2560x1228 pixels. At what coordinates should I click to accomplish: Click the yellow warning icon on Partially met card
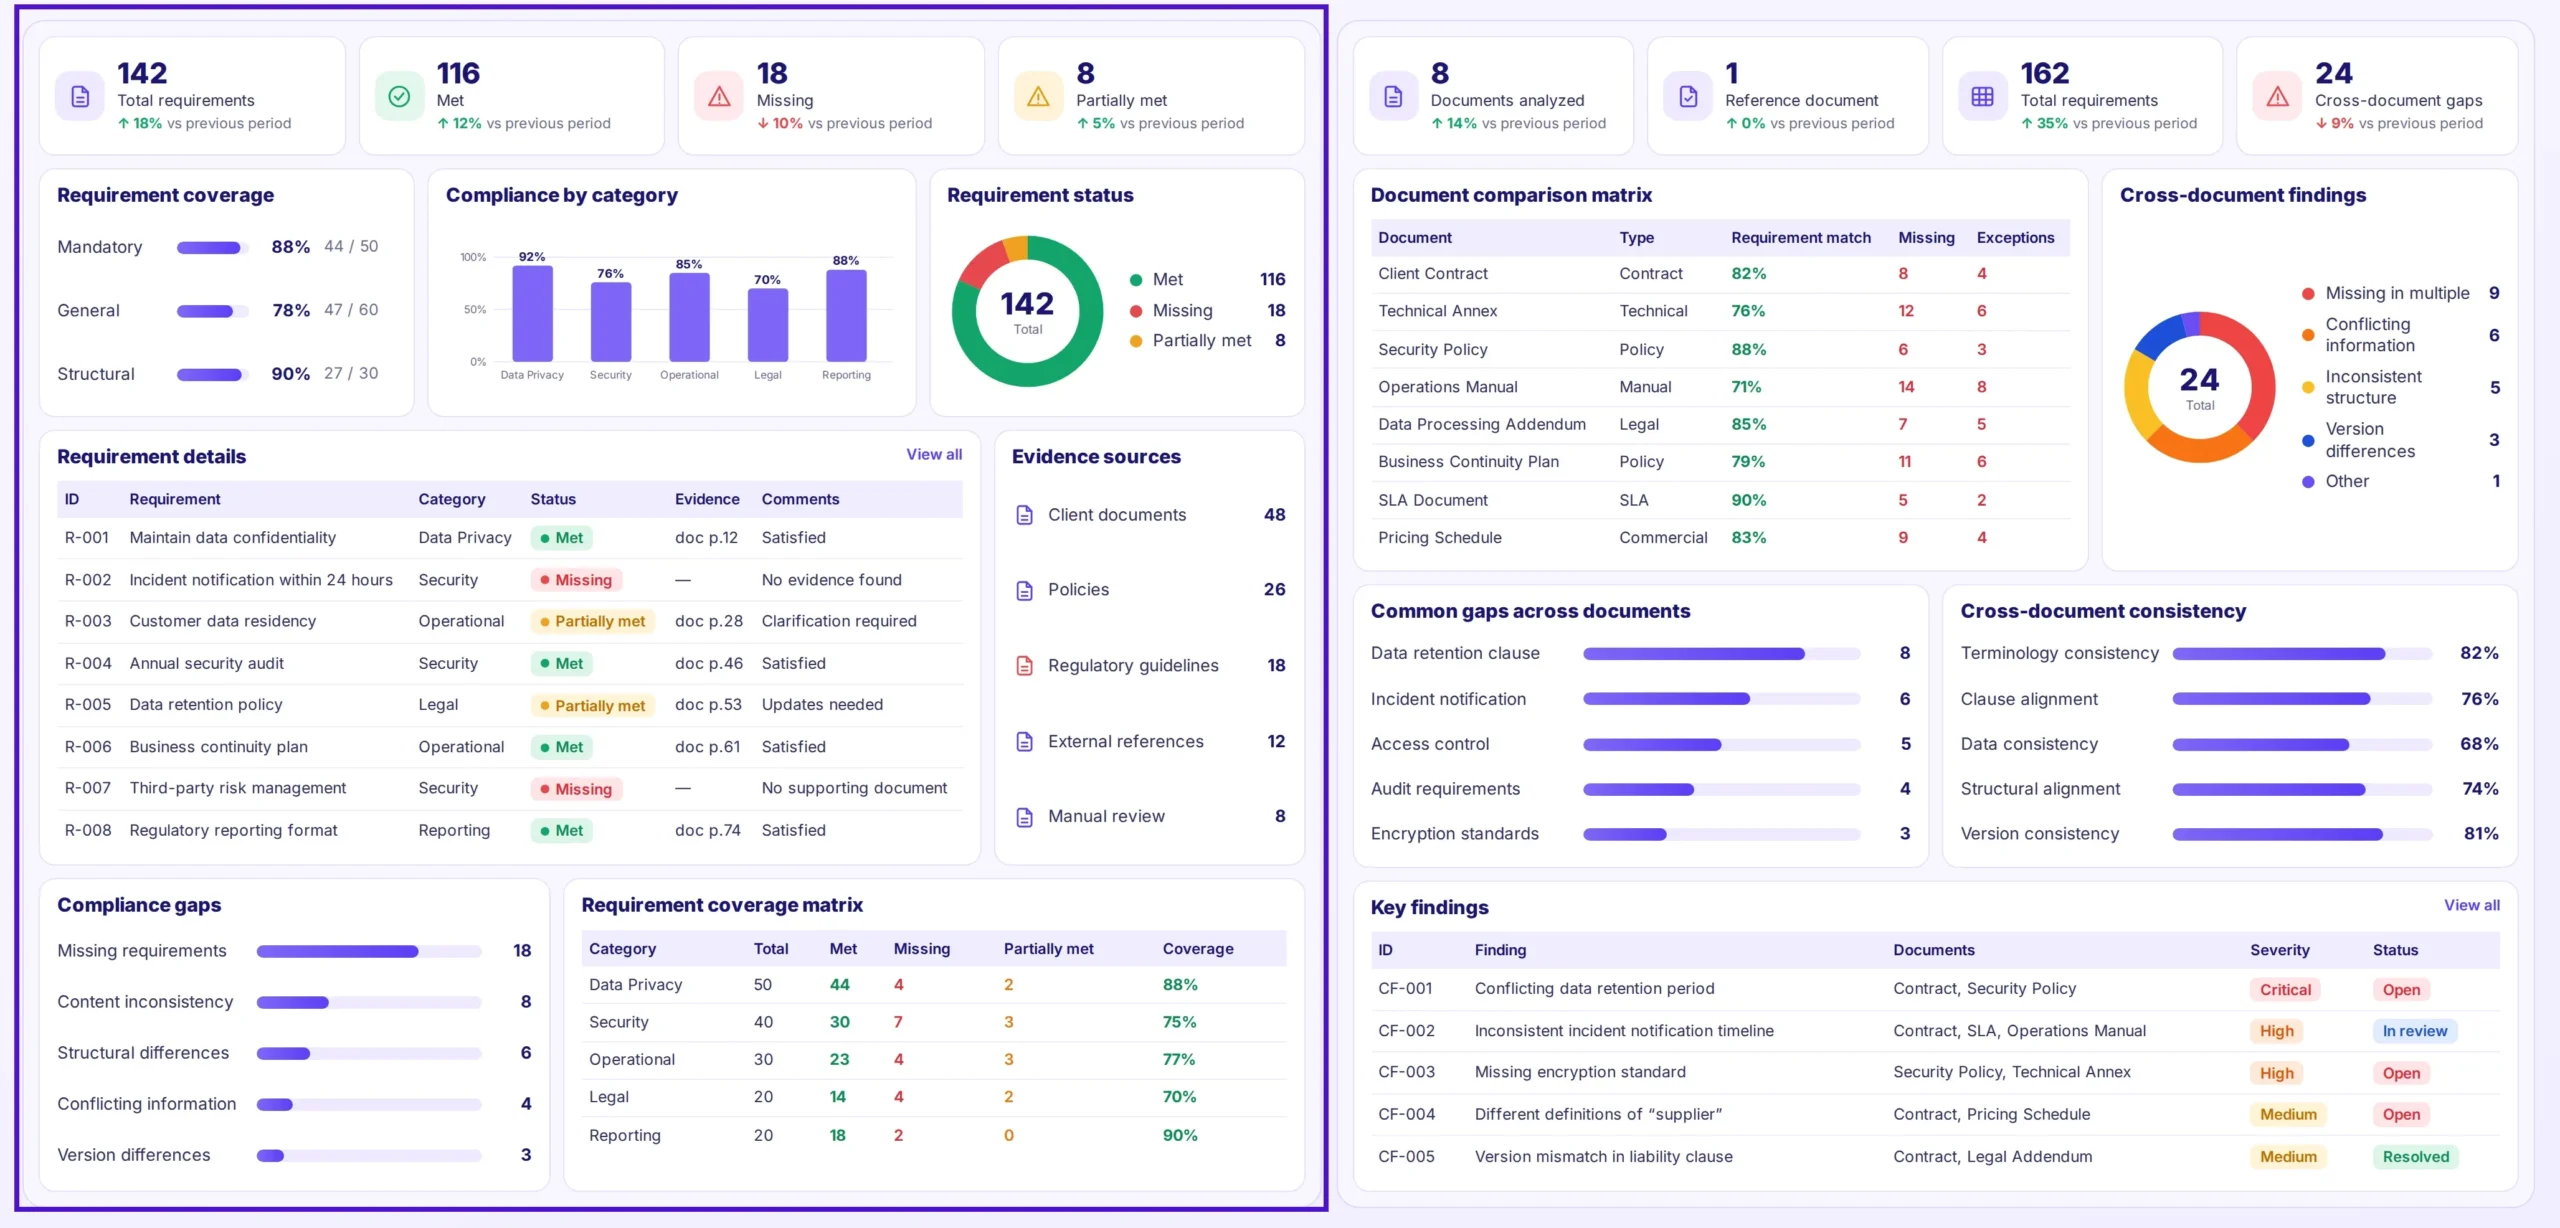[x=1038, y=96]
